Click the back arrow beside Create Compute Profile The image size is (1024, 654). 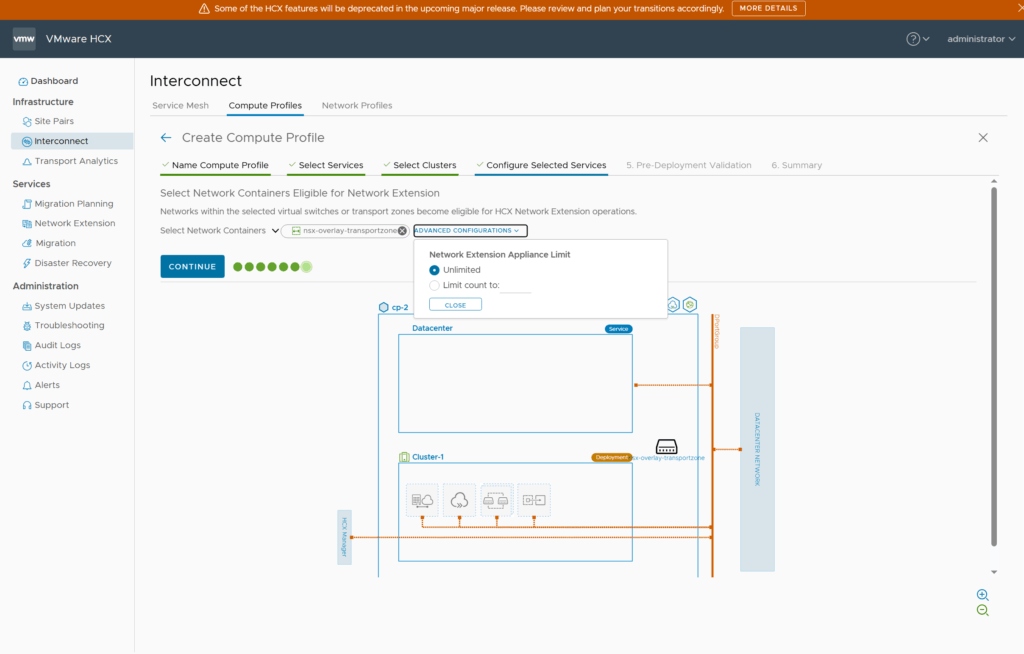pos(166,138)
